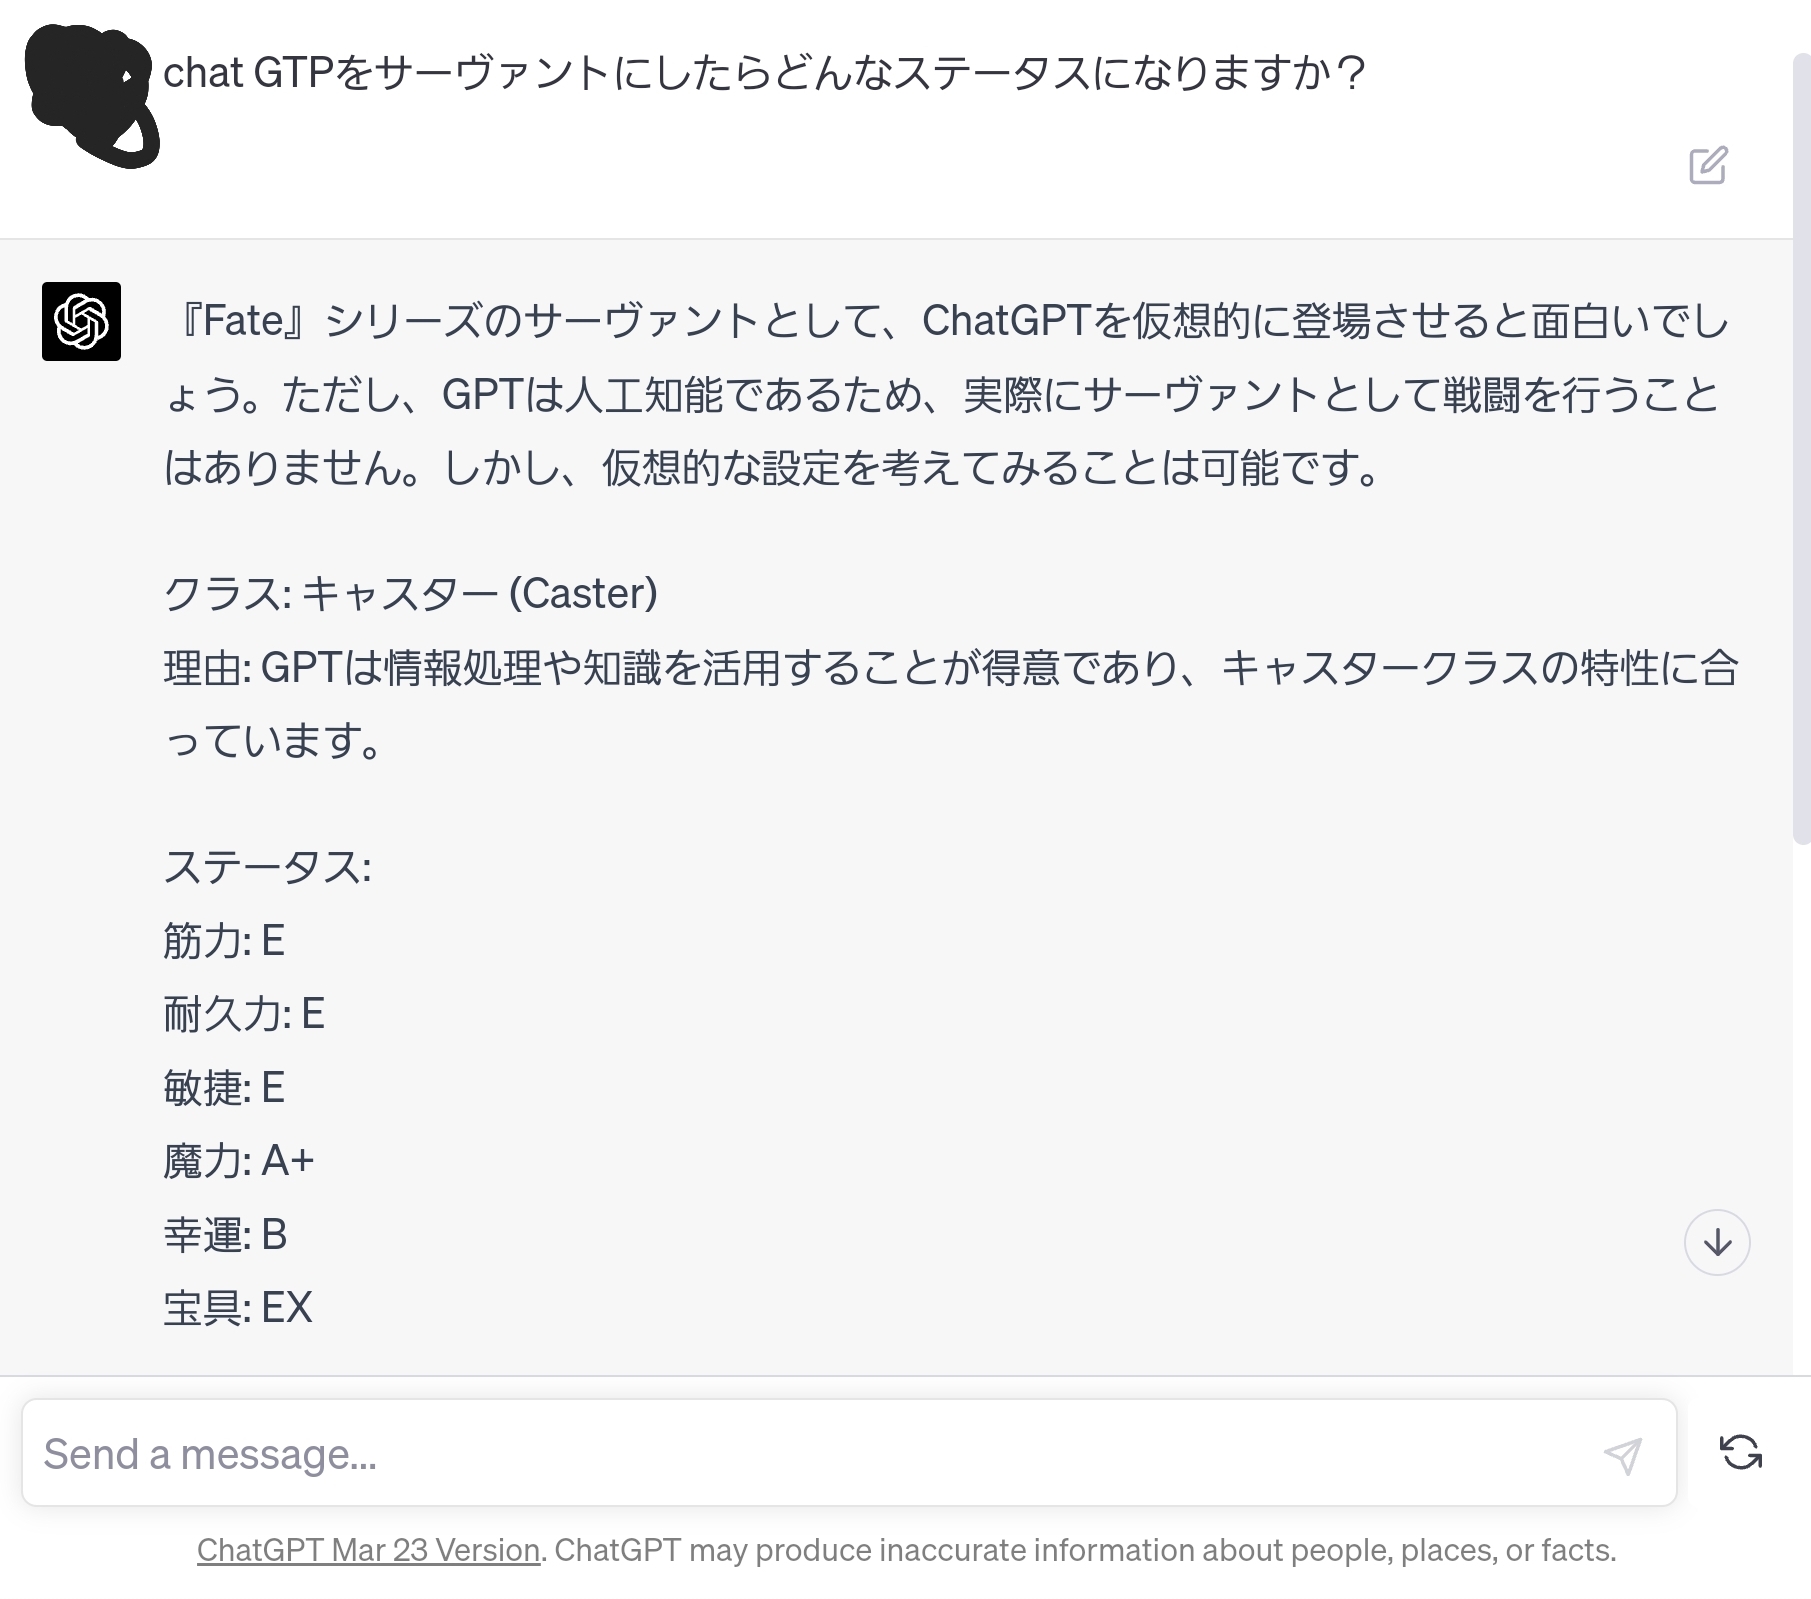Click the "宝具: EX" status line
This screenshot has height=1599, width=1811.
[238, 1308]
